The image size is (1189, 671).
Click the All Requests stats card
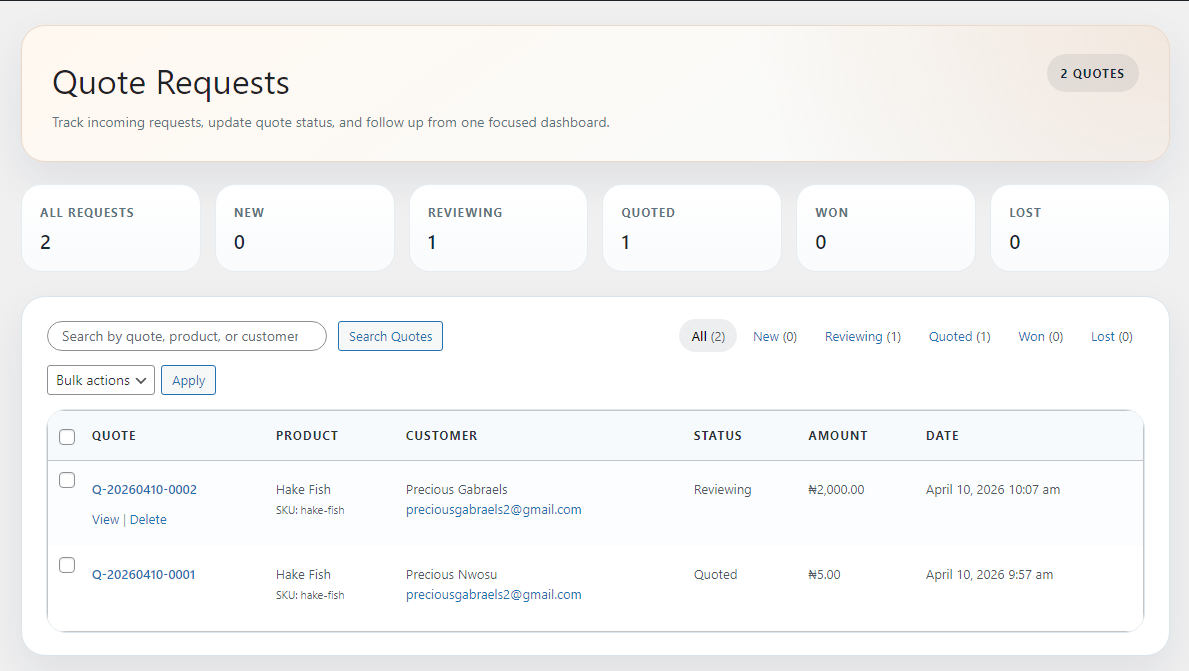point(111,228)
